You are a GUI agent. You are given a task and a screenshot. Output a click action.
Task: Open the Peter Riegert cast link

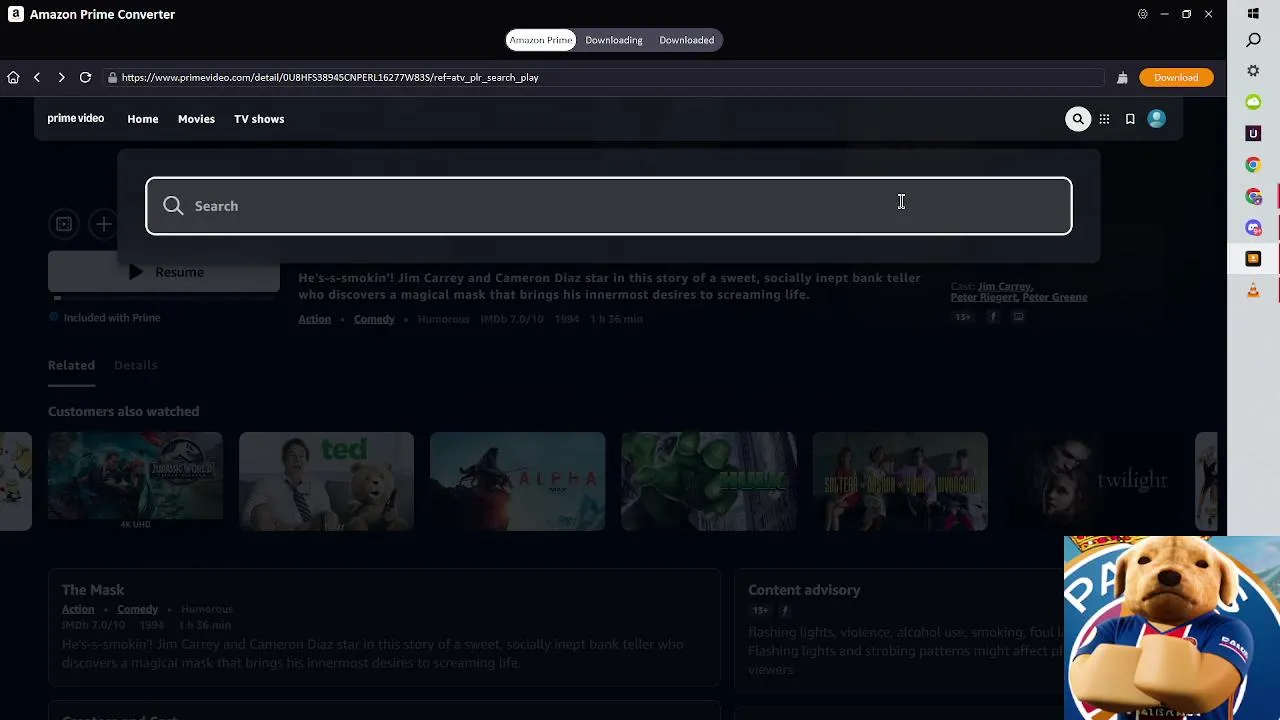tap(983, 297)
